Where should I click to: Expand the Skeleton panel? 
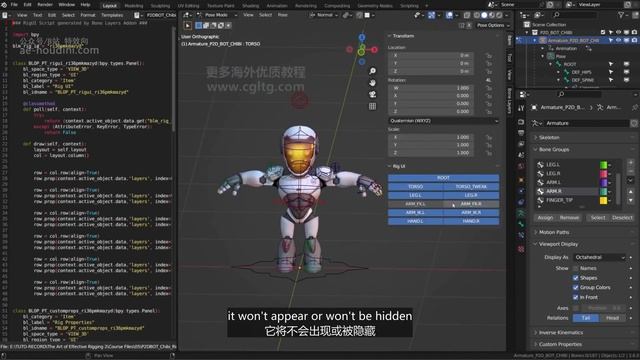coord(549,138)
